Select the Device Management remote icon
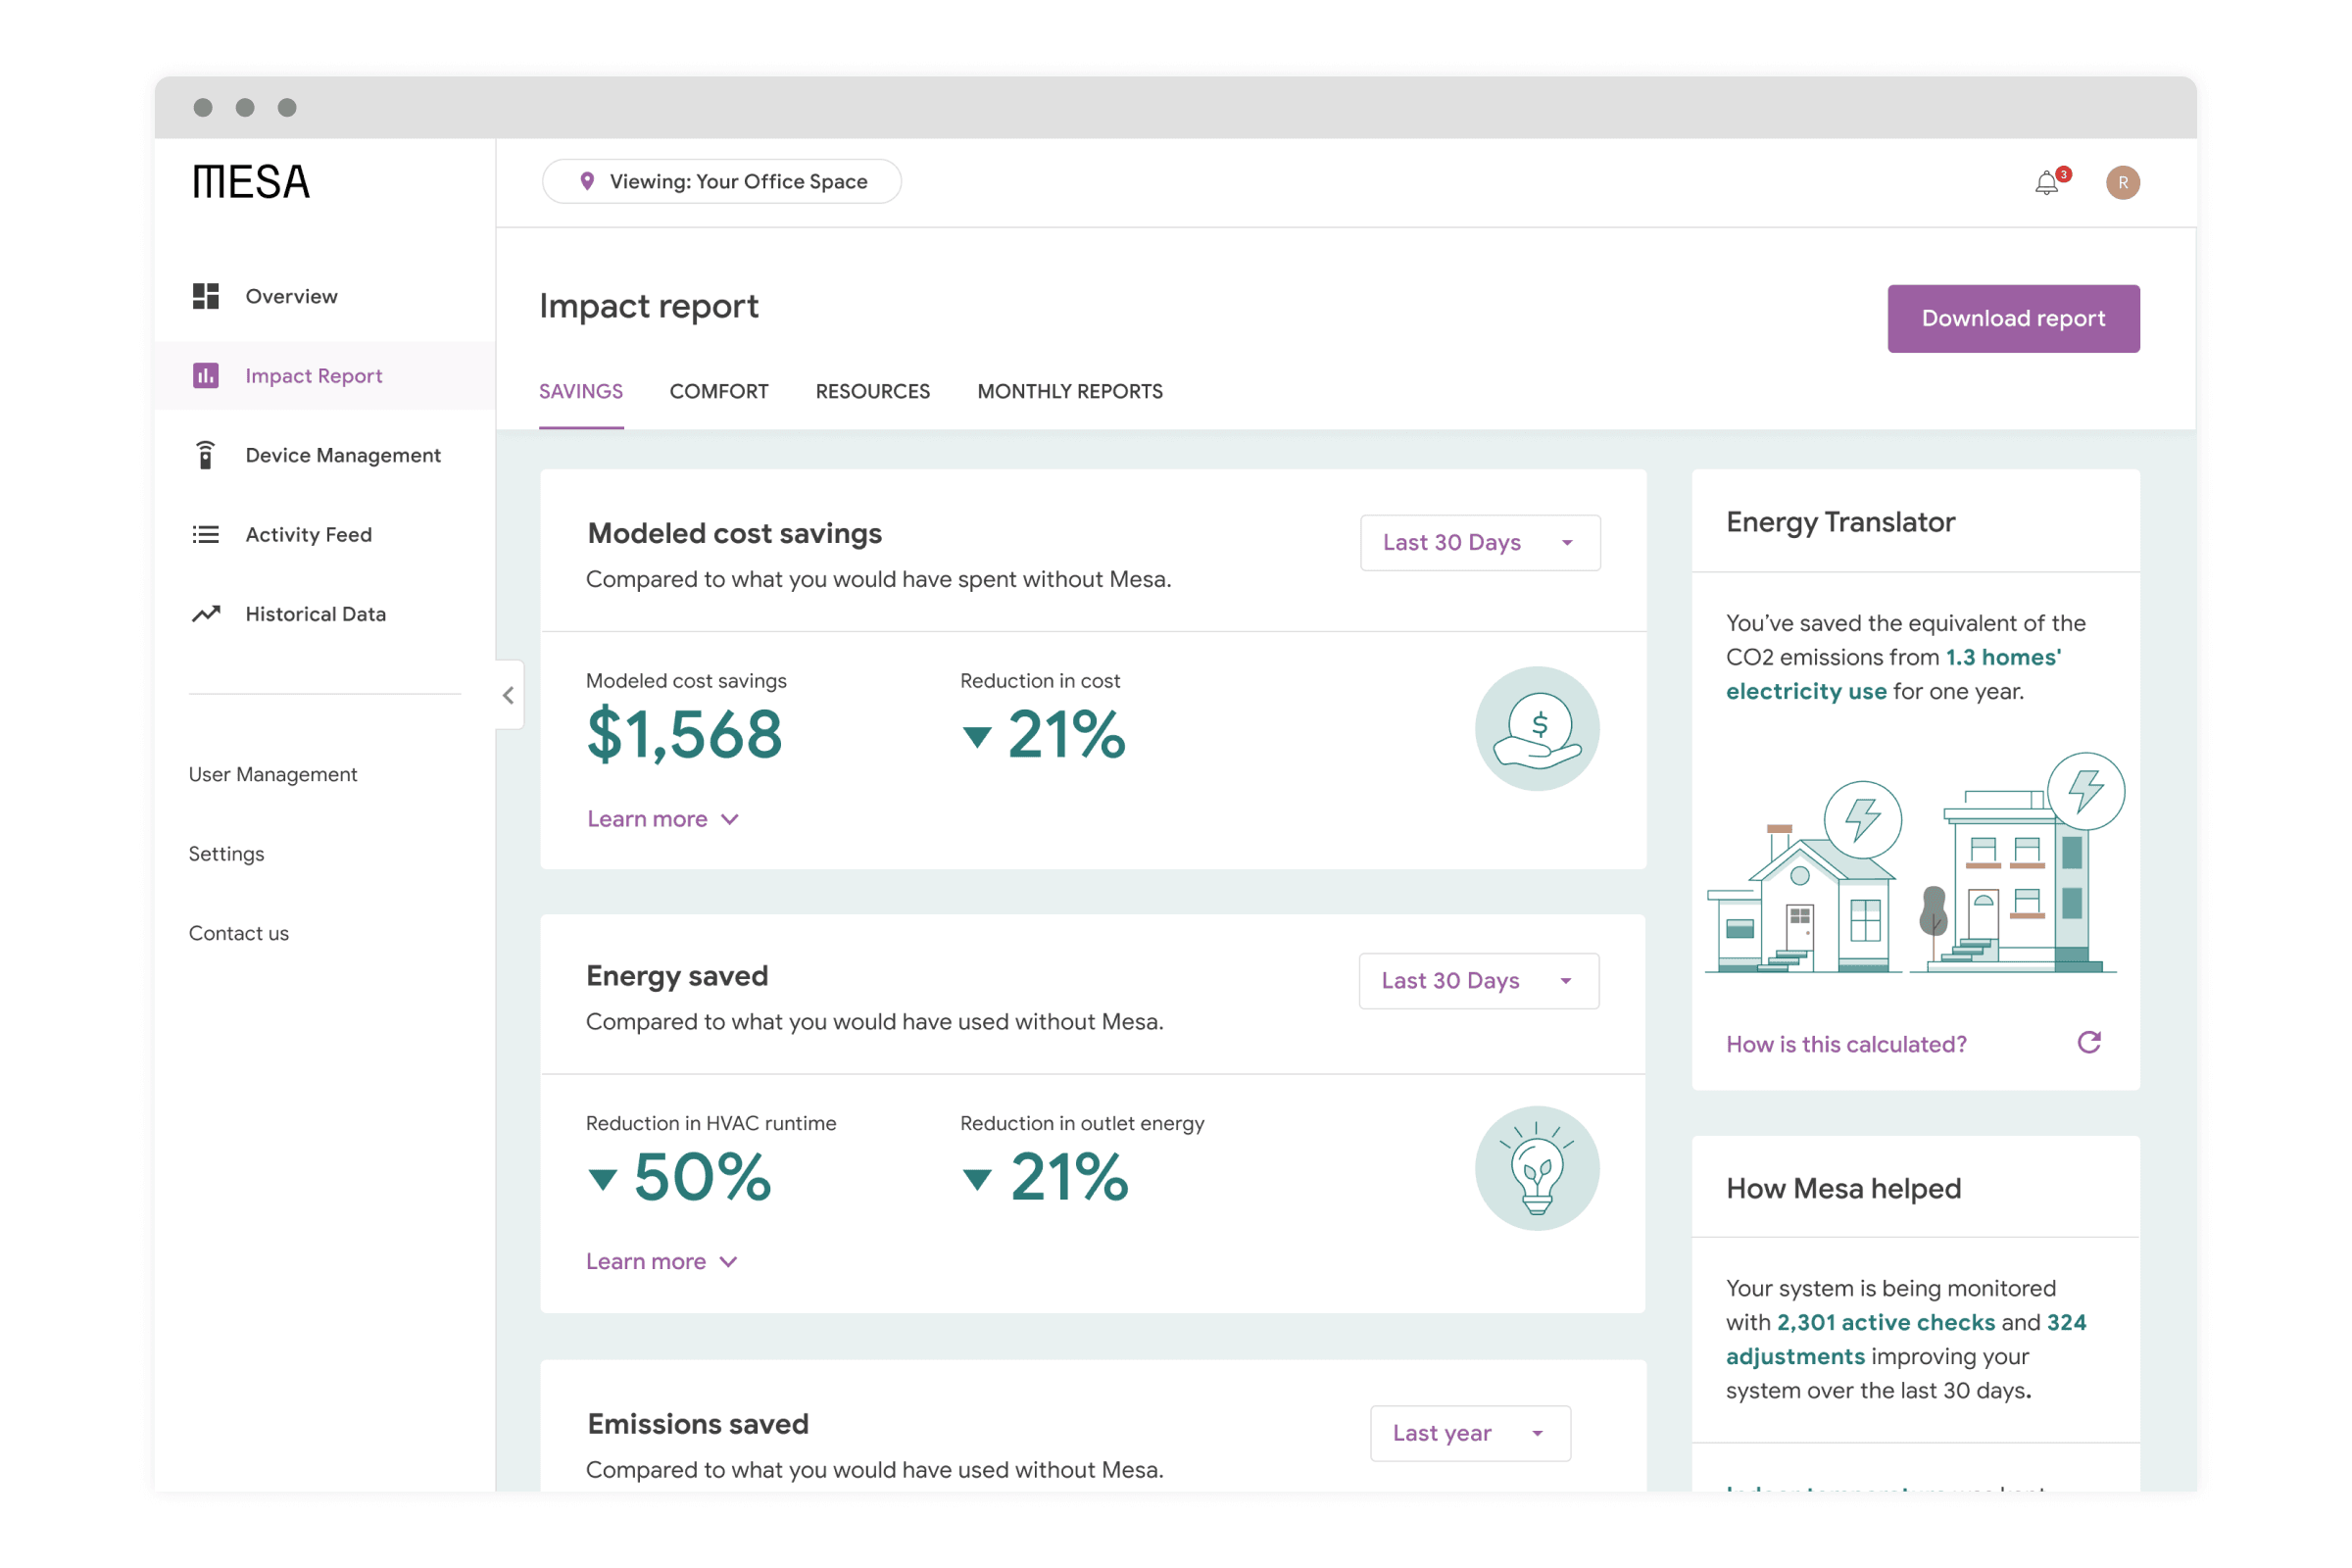2352x1568 pixels. click(206, 455)
